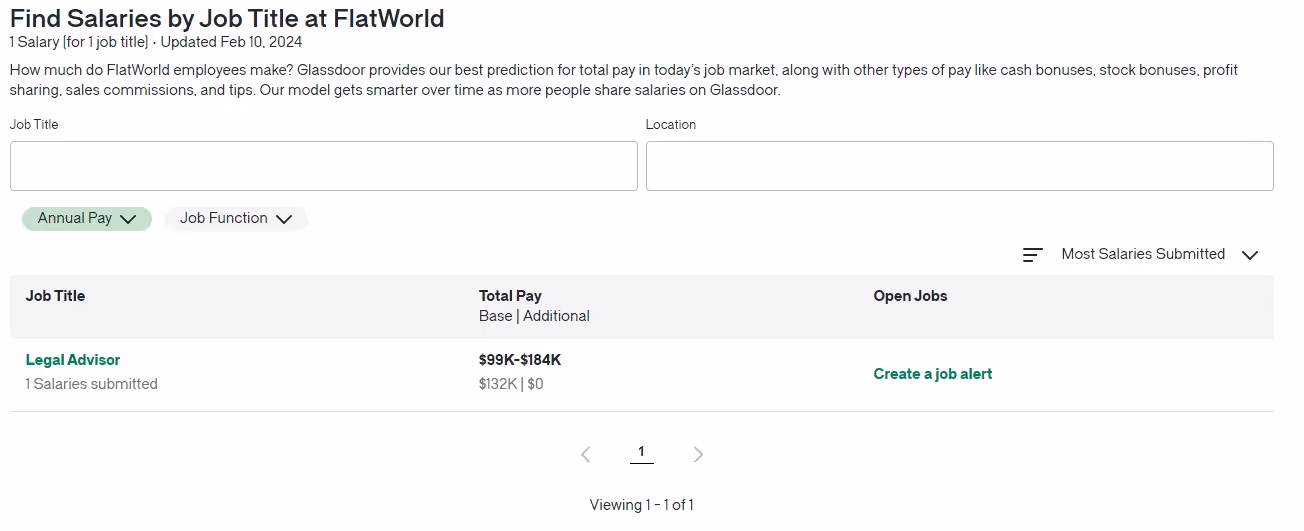Click the Find Salaries by Job Title heading
Viewport: 1304px width, 531px height.
227,18
